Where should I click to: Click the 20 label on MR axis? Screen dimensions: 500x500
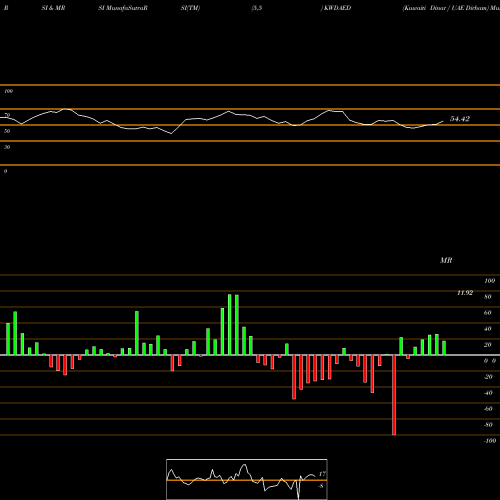488,345
